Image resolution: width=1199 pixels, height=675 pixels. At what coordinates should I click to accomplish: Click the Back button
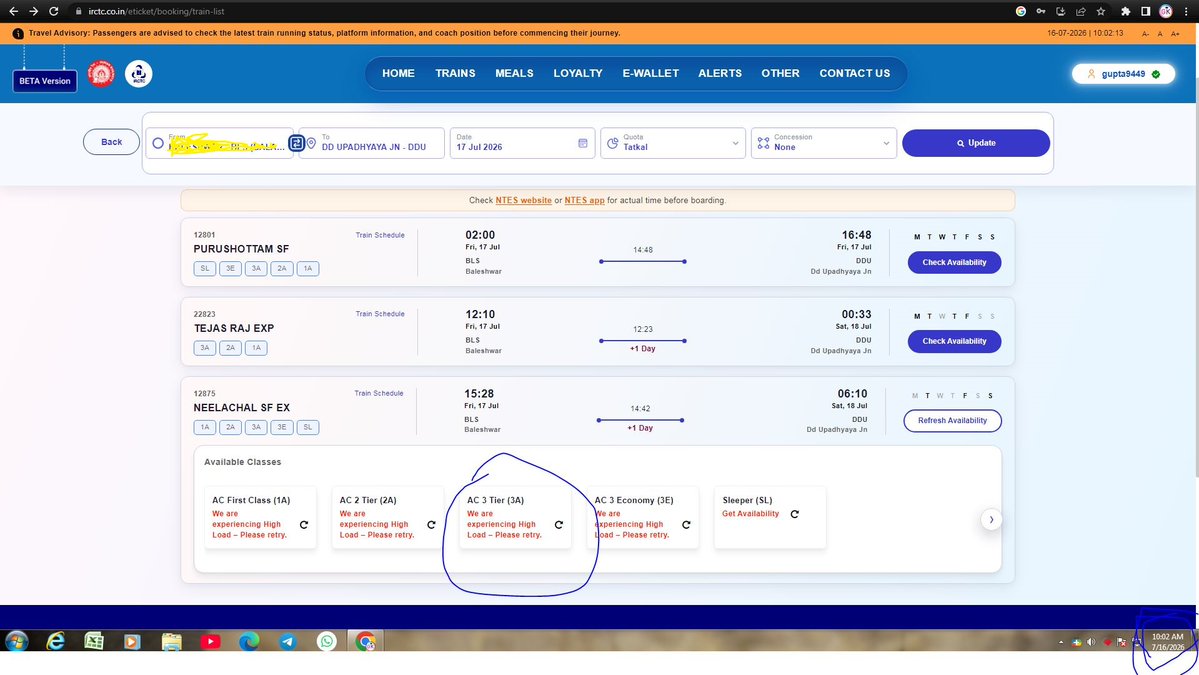point(112,142)
